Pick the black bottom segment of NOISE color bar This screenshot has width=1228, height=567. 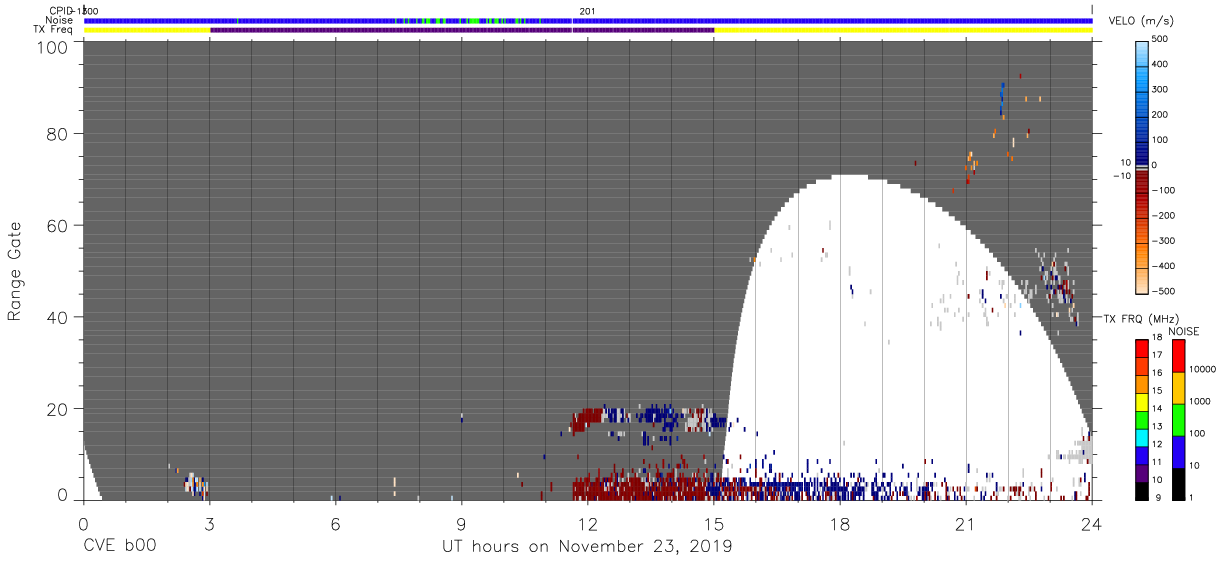pyautogui.click(x=1178, y=484)
